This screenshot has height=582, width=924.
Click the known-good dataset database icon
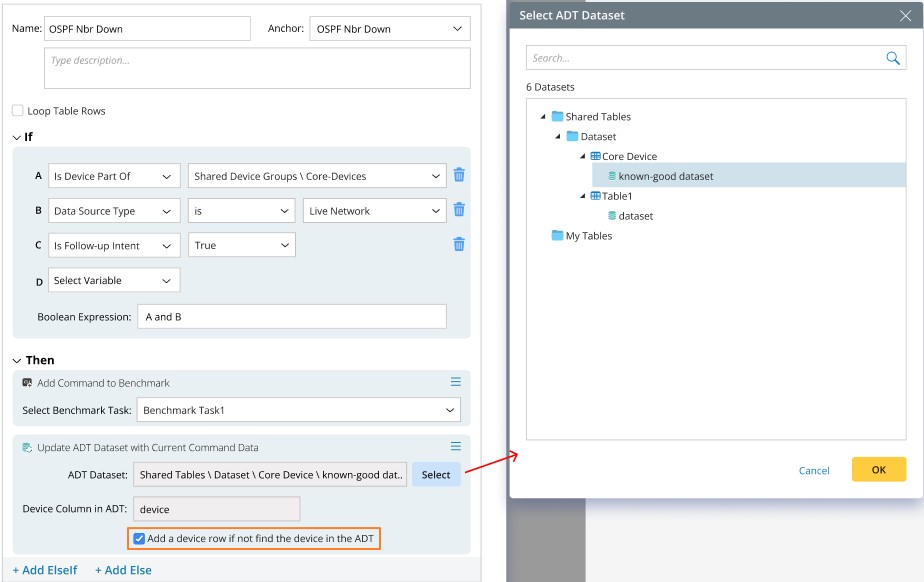coord(612,176)
